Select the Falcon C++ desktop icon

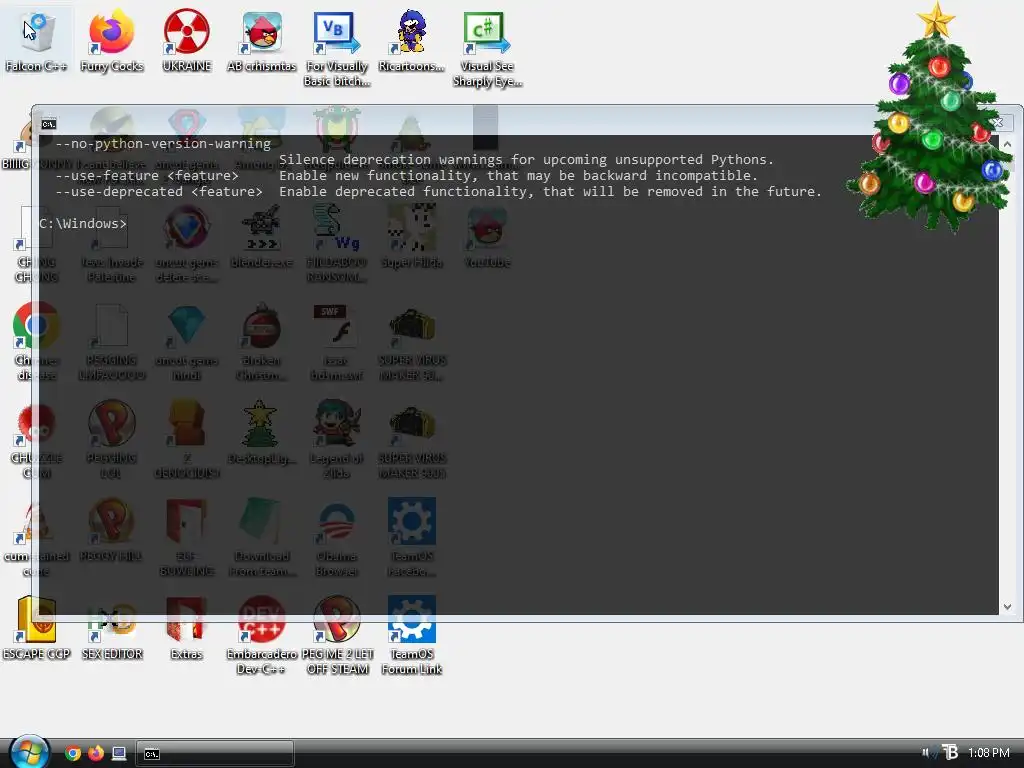tap(37, 40)
